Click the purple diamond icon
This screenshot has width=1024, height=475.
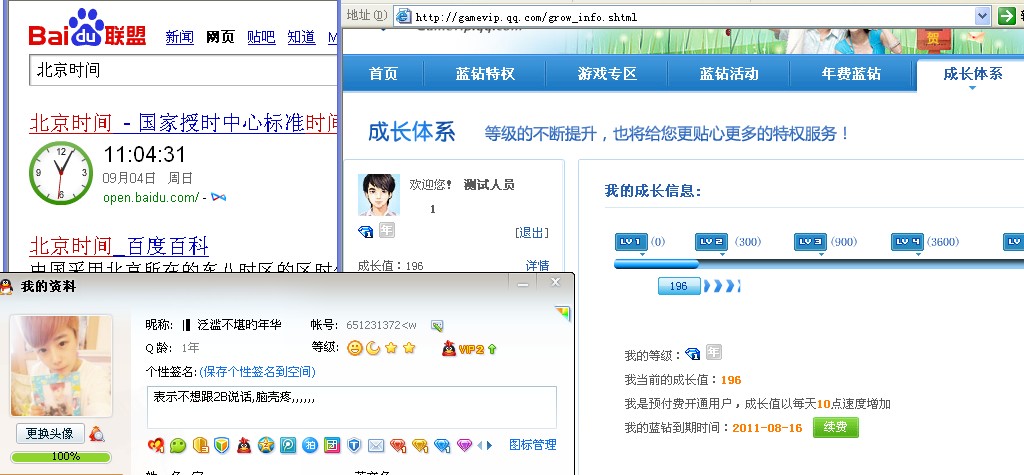pos(464,446)
